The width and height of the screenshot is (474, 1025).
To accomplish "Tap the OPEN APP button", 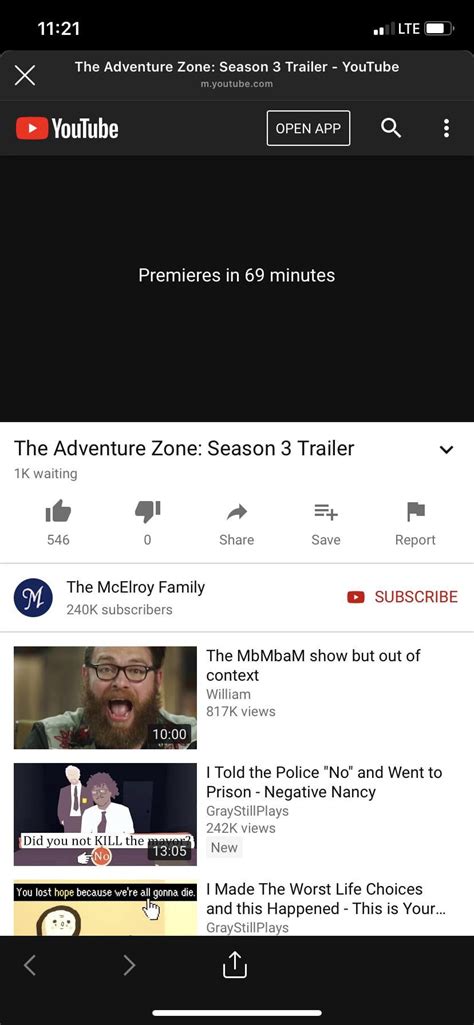I will (309, 128).
